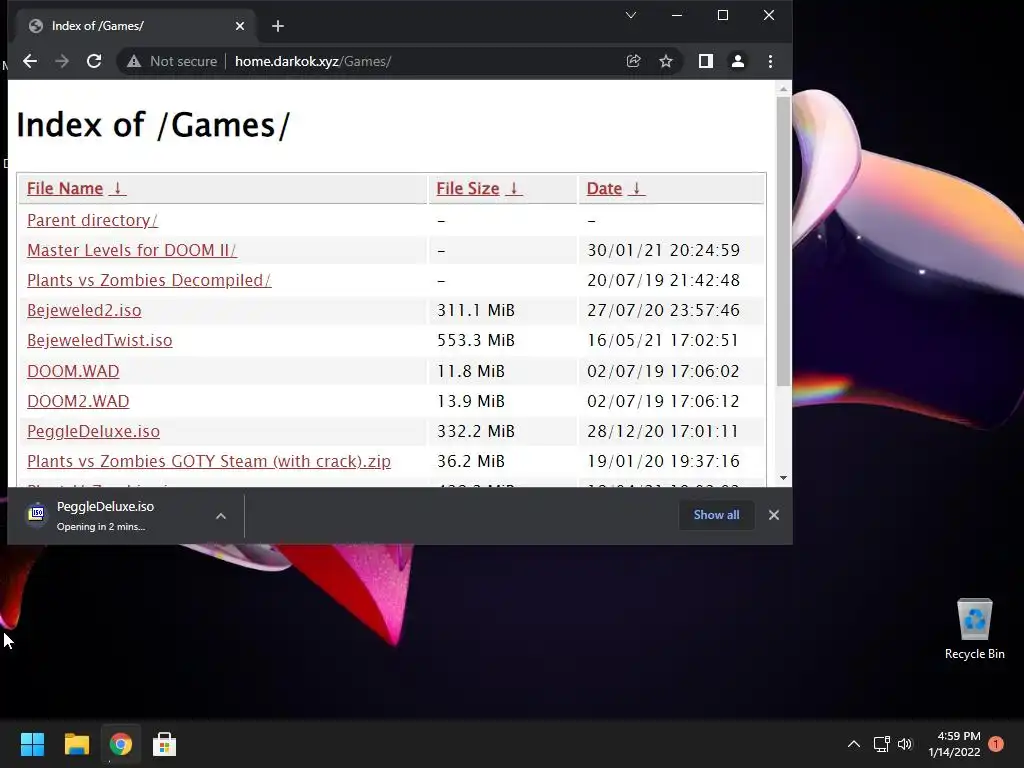Select the Recycle Bin desktop icon
Image resolution: width=1024 pixels, height=768 pixels.
click(974, 629)
